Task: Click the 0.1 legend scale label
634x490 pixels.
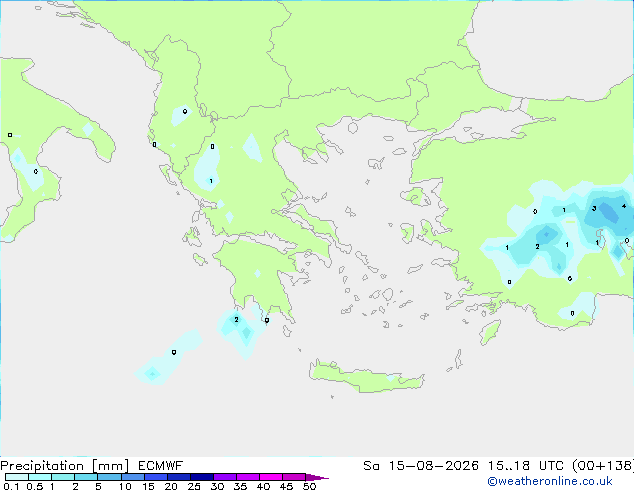Action: coord(11,486)
